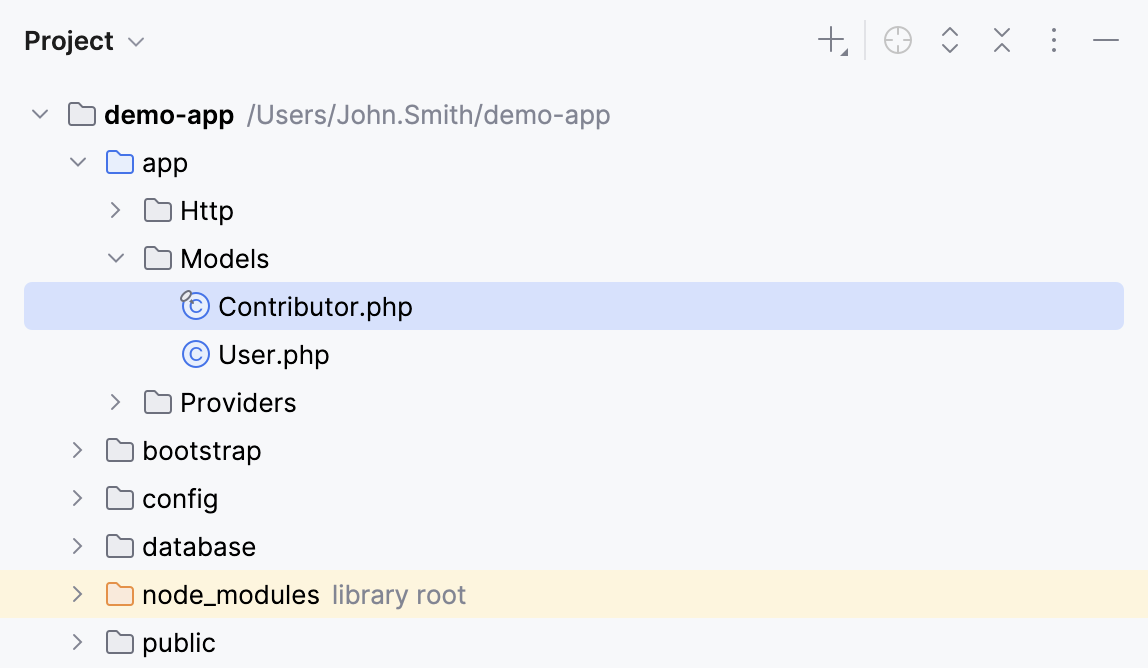
Task: Collapse the app folder
Action: pyautogui.click(x=77, y=162)
